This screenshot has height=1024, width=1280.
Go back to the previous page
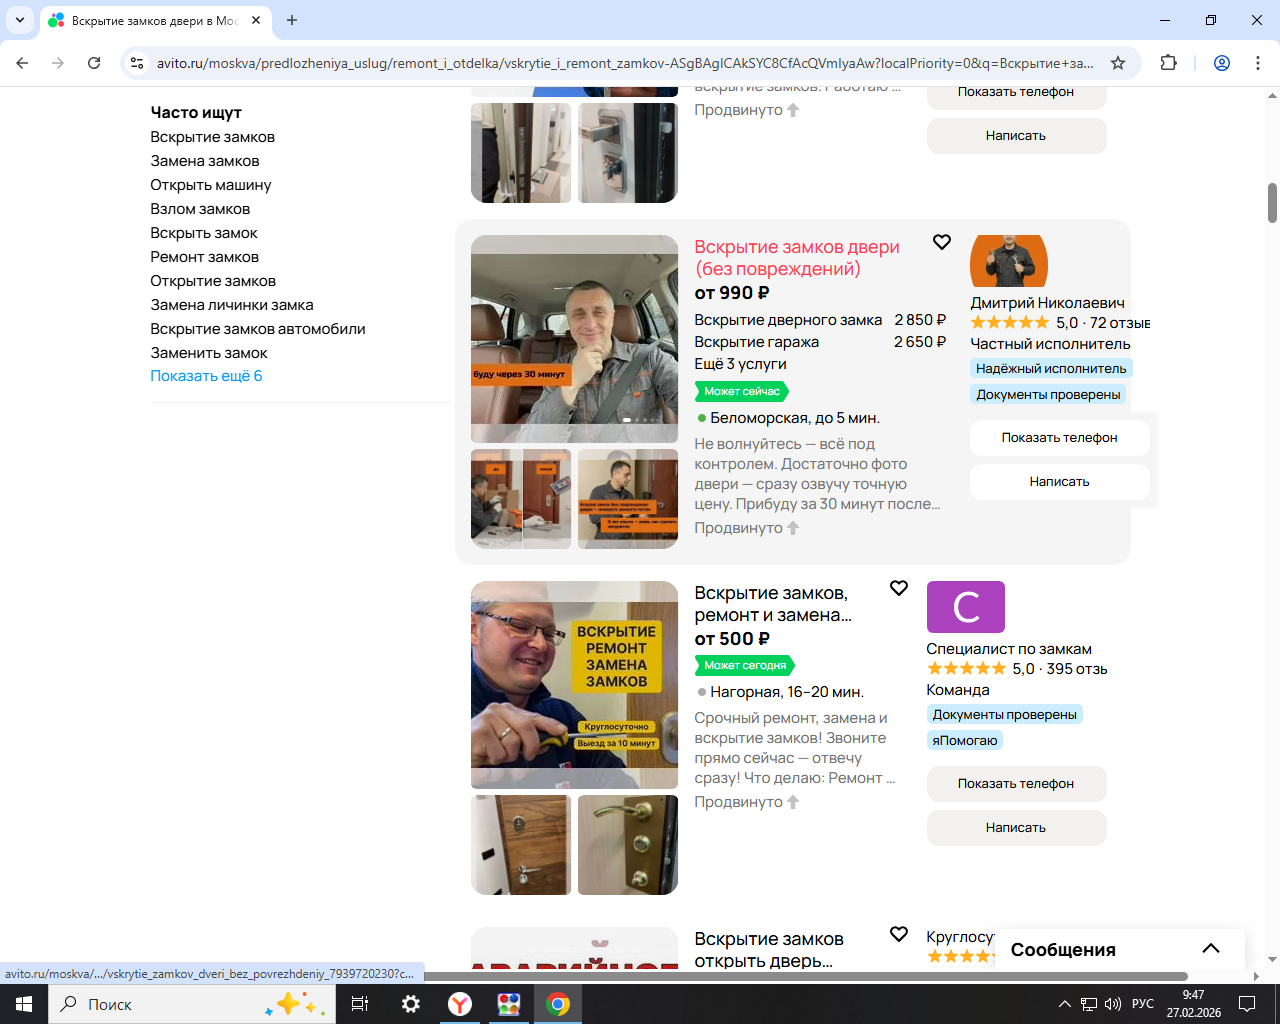coord(22,63)
